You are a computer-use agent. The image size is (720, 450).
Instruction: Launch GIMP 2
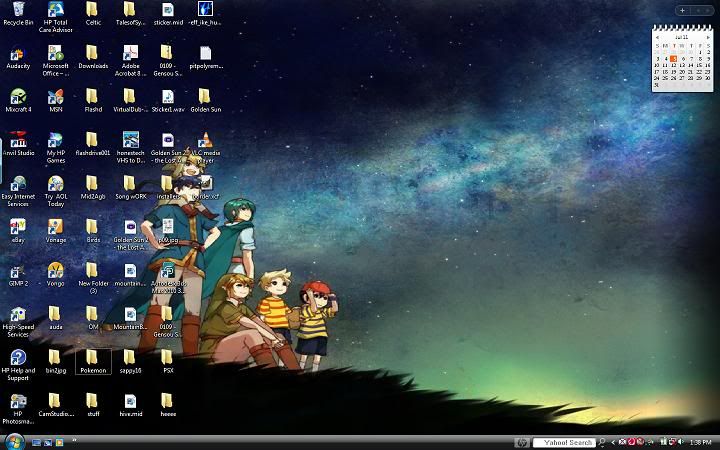(x=18, y=275)
